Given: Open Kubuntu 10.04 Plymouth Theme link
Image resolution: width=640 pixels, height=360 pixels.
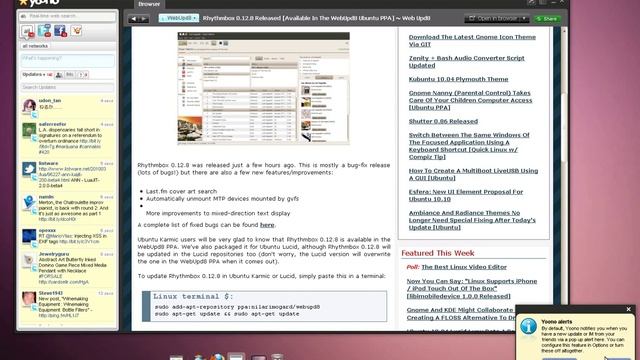Looking at the screenshot, I should point(458,79).
